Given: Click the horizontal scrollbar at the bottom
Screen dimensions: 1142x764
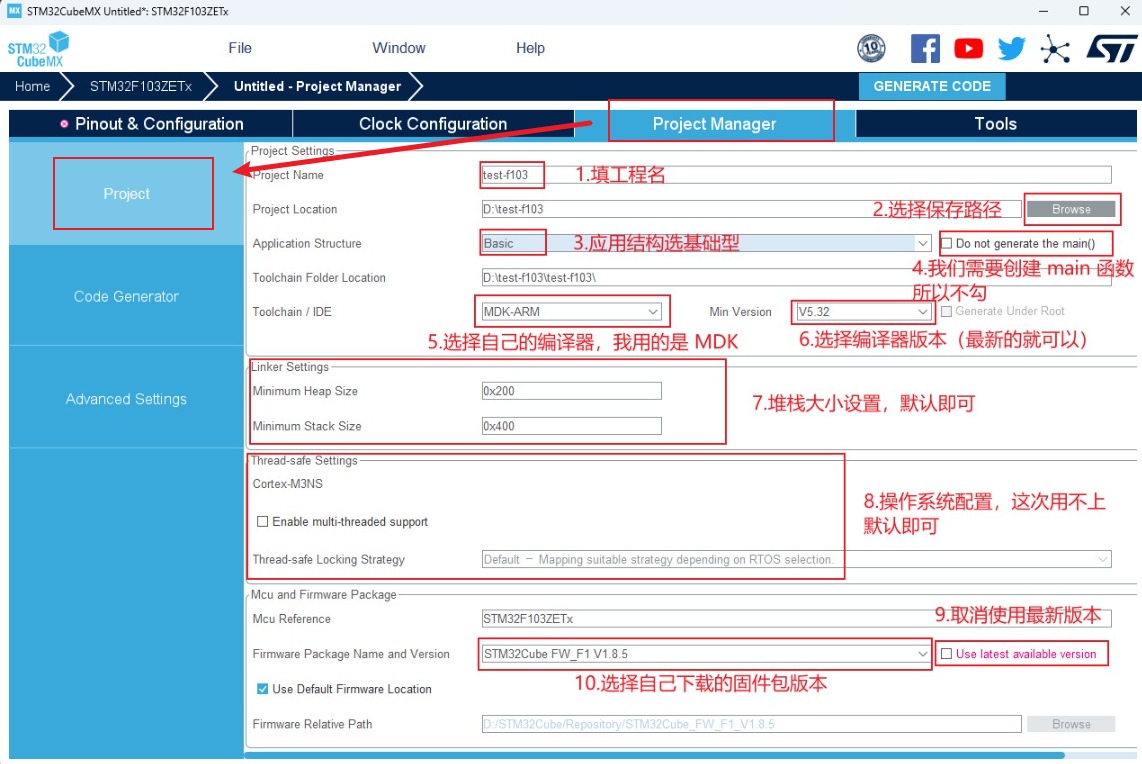Looking at the screenshot, I should point(654,755).
